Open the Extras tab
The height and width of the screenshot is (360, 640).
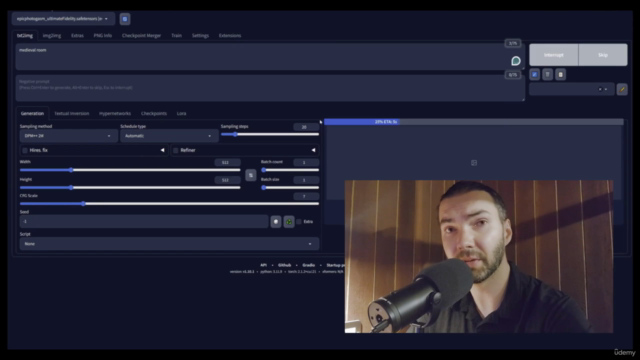point(77,36)
